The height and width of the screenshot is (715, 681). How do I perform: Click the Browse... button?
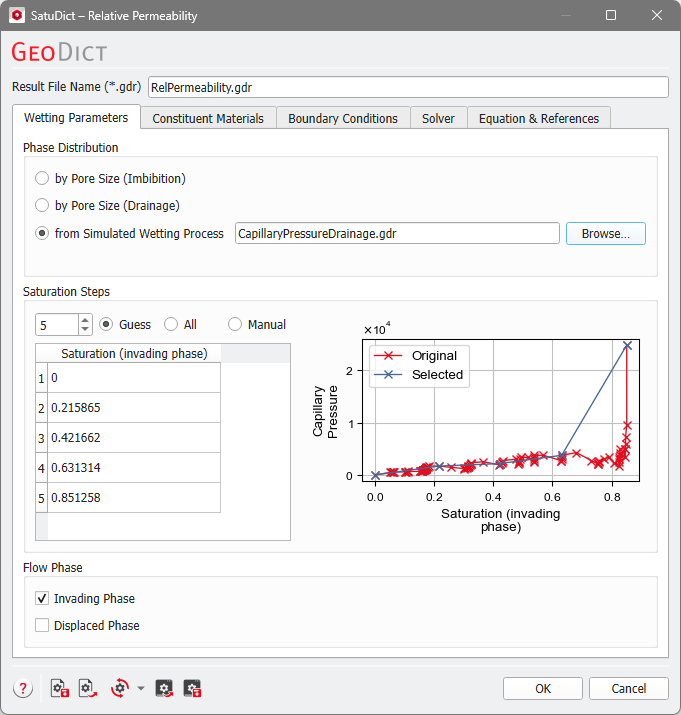tap(606, 233)
